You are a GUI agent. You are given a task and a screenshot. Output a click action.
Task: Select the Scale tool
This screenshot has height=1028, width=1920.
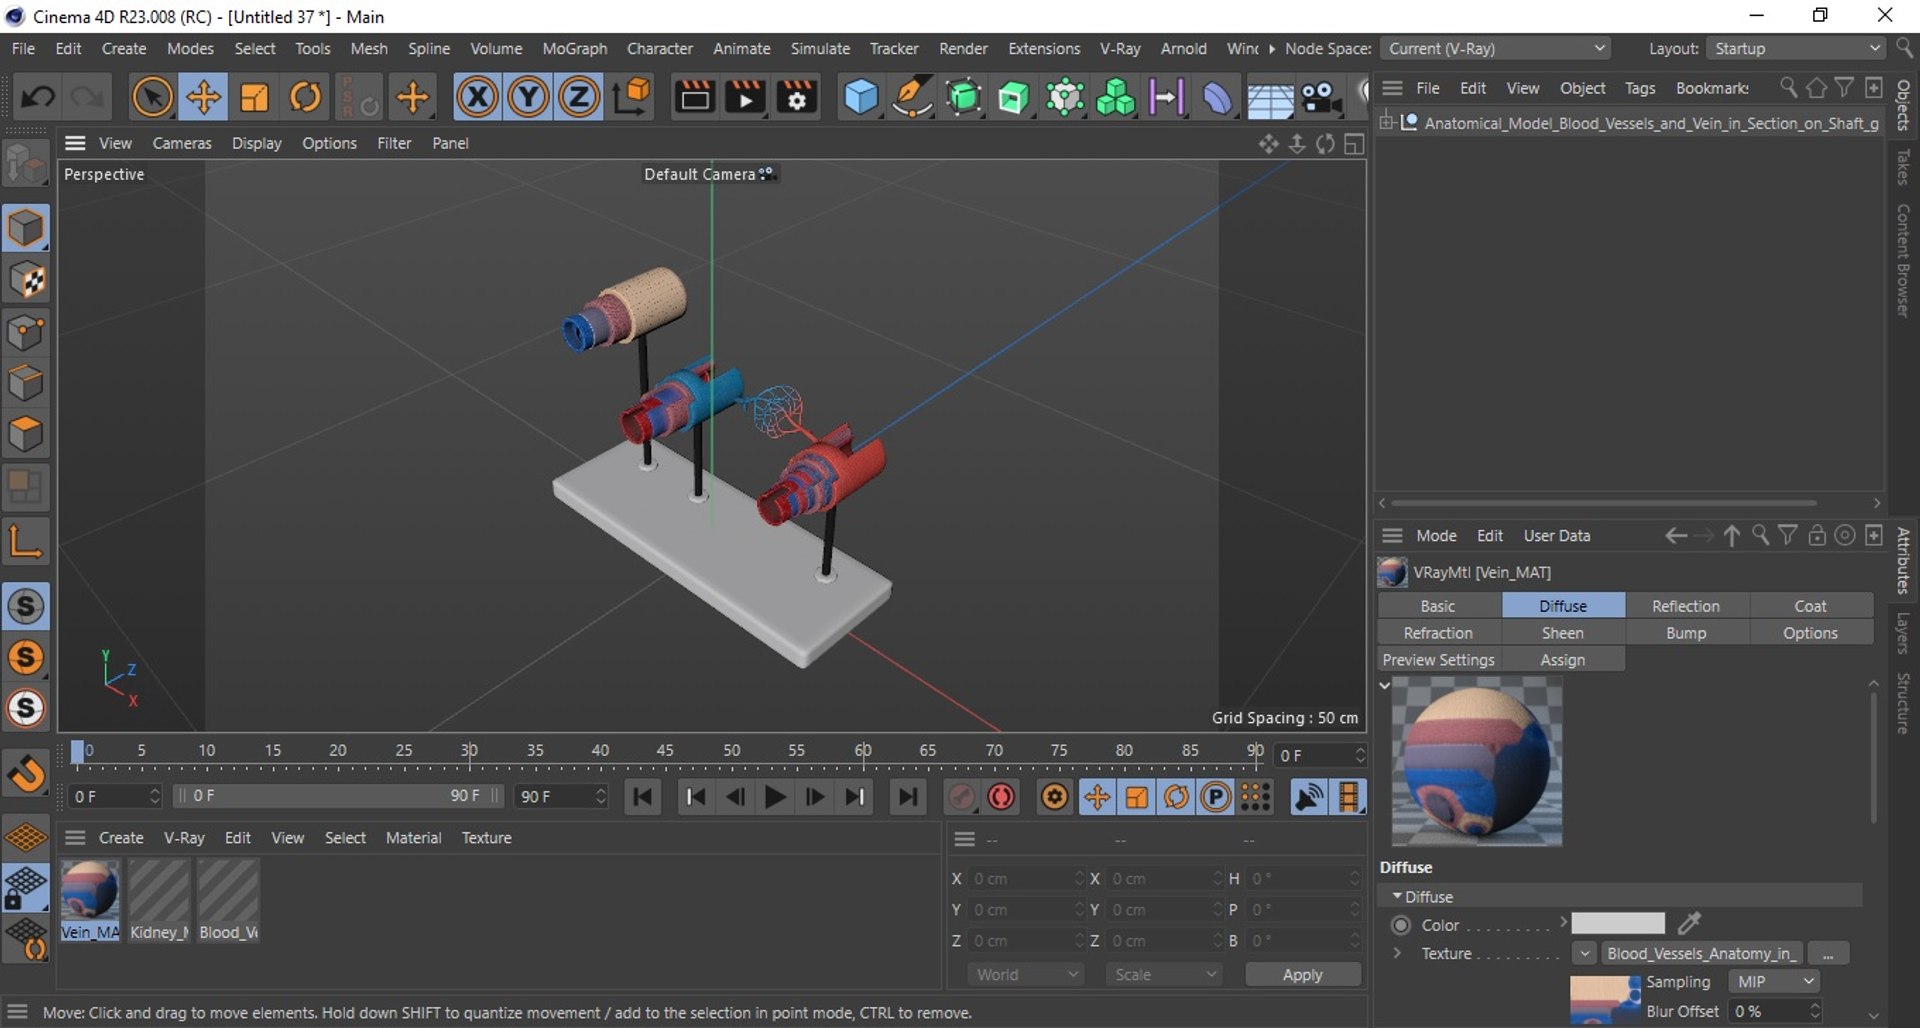254,97
